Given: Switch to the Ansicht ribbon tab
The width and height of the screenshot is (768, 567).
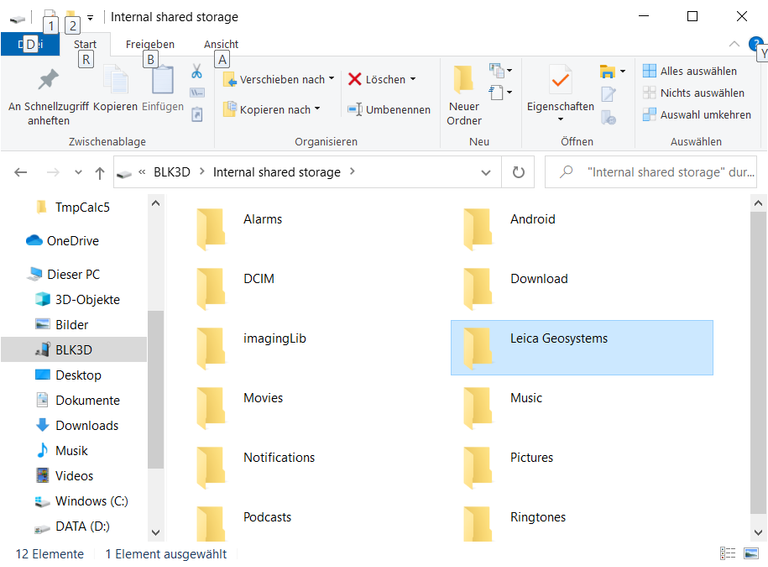Looking at the screenshot, I should (221, 44).
